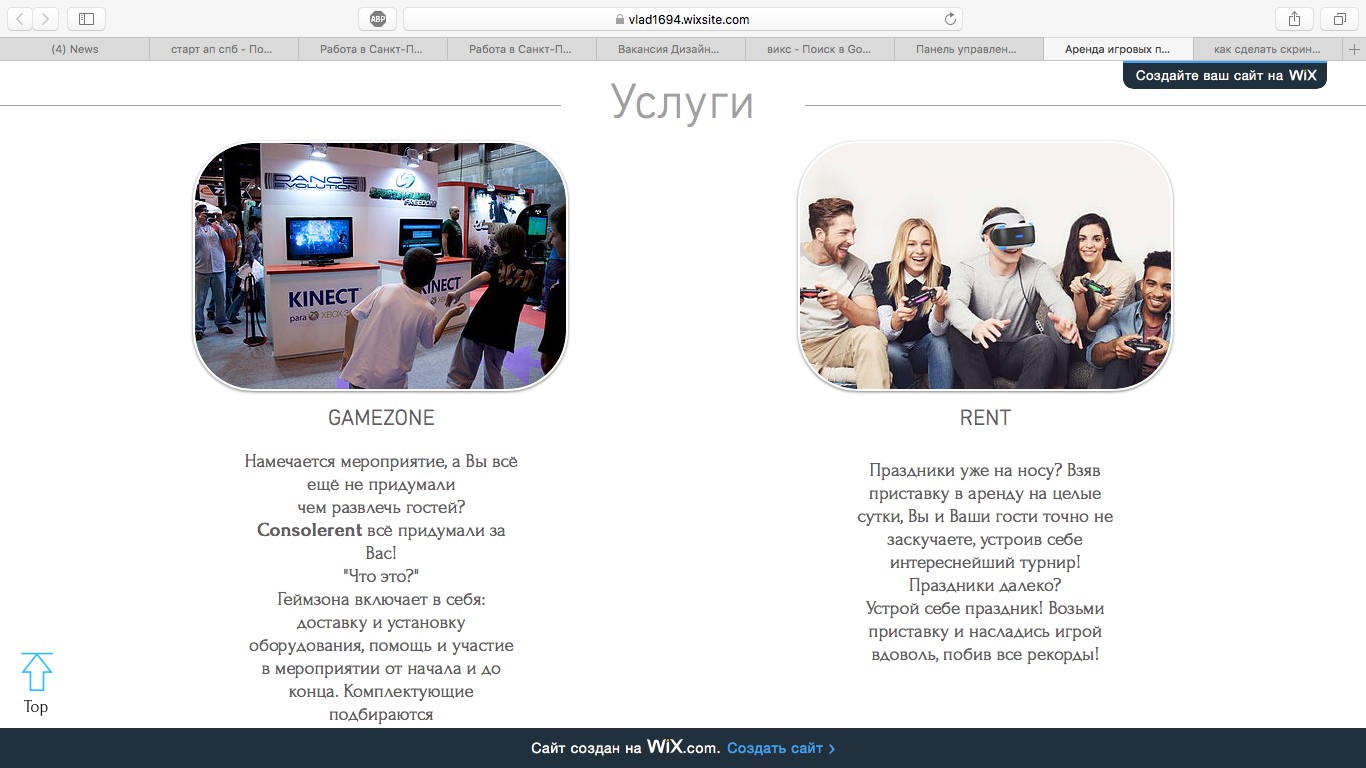Viewport: 1366px width, 768px height.
Task: Click the "Создайте ваш сайт на WiX" banner
Action: (x=1225, y=75)
